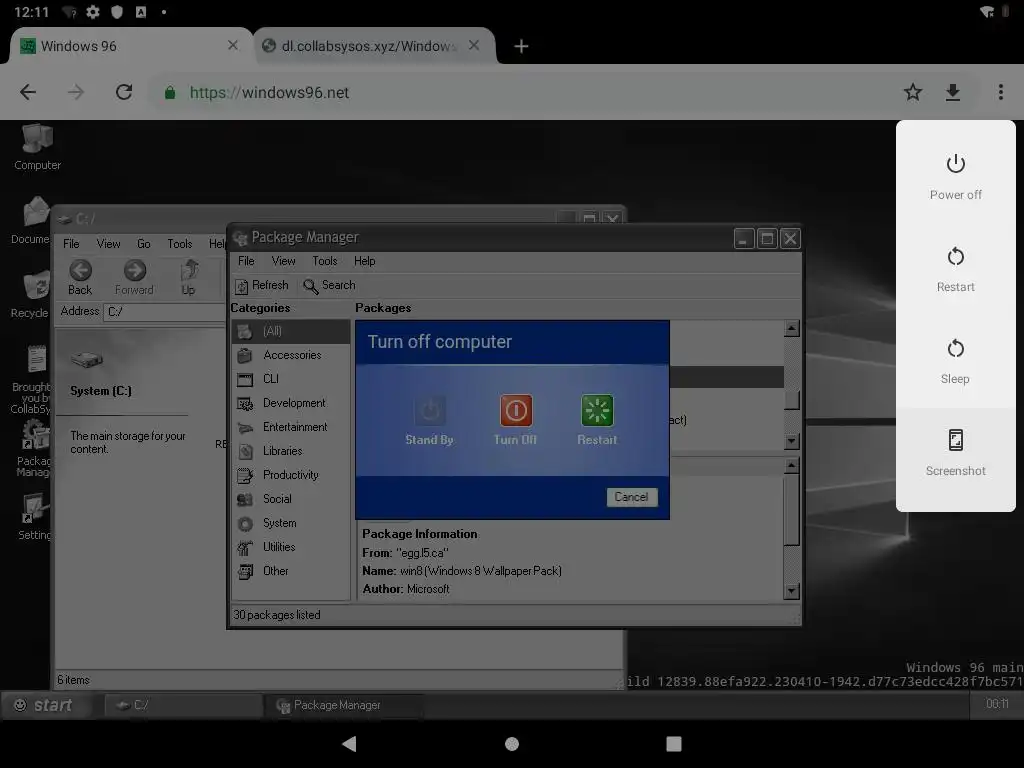1024x768 pixels.
Task: Click Refresh in the Package Manager toolbar
Action: (262, 285)
